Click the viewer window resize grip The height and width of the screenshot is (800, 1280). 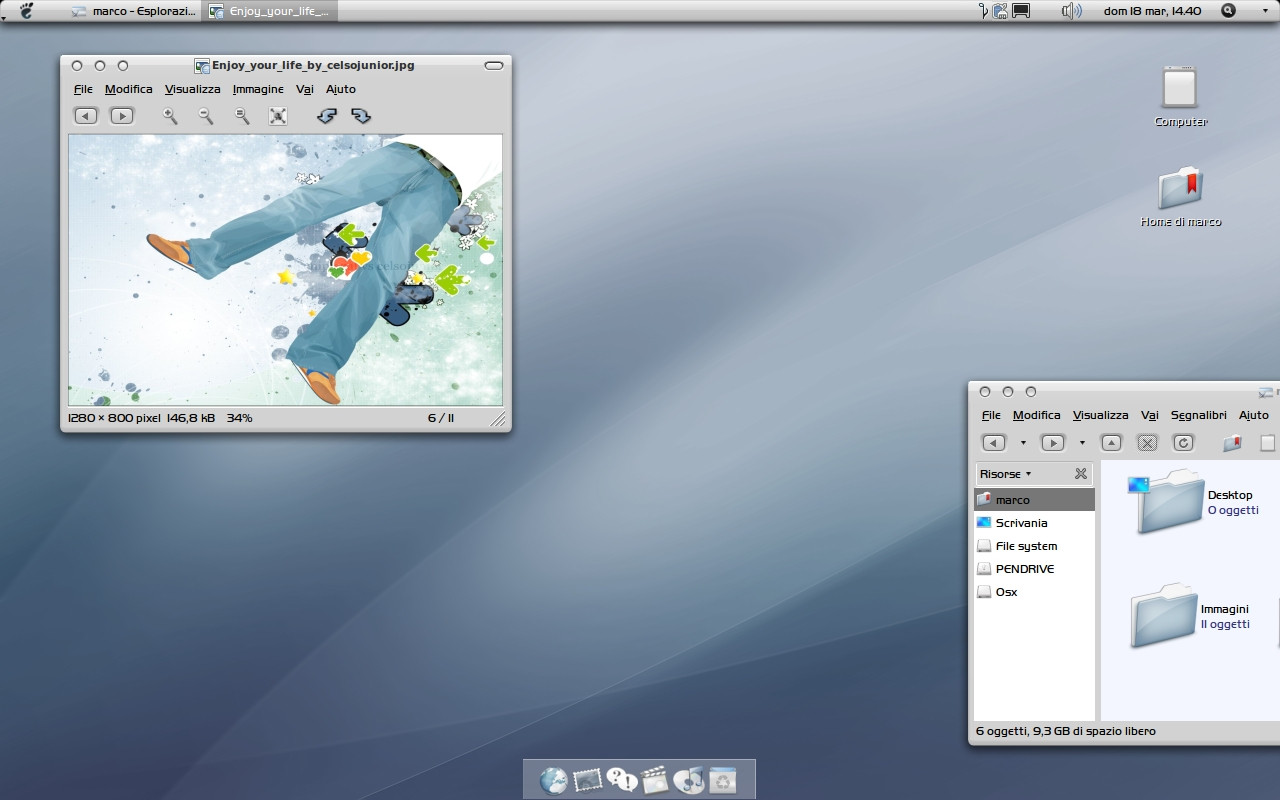click(x=498, y=420)
